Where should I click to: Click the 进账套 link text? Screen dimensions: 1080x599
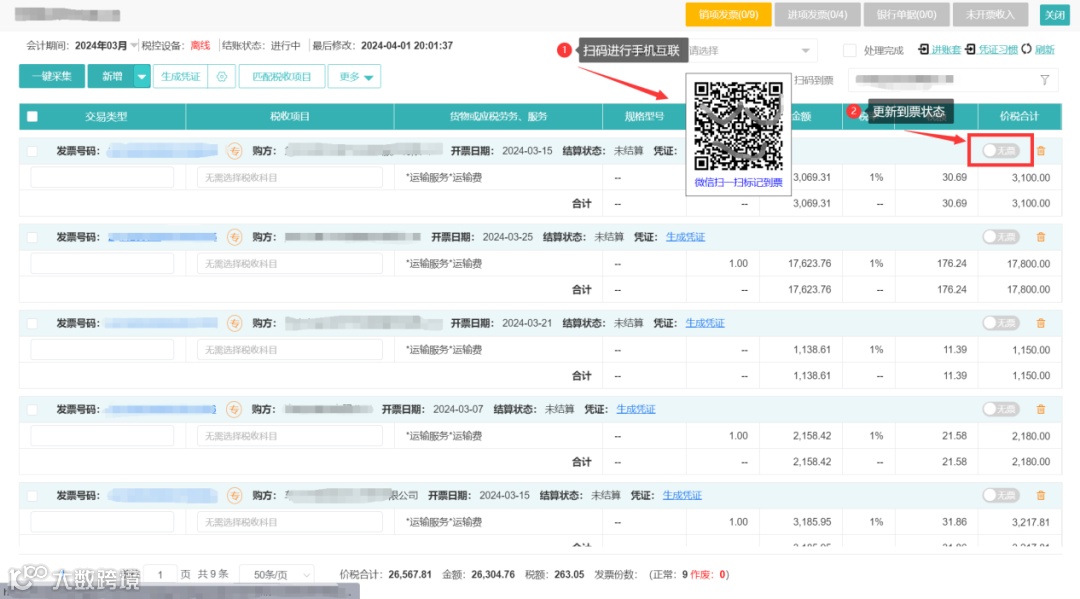point(946,50)
